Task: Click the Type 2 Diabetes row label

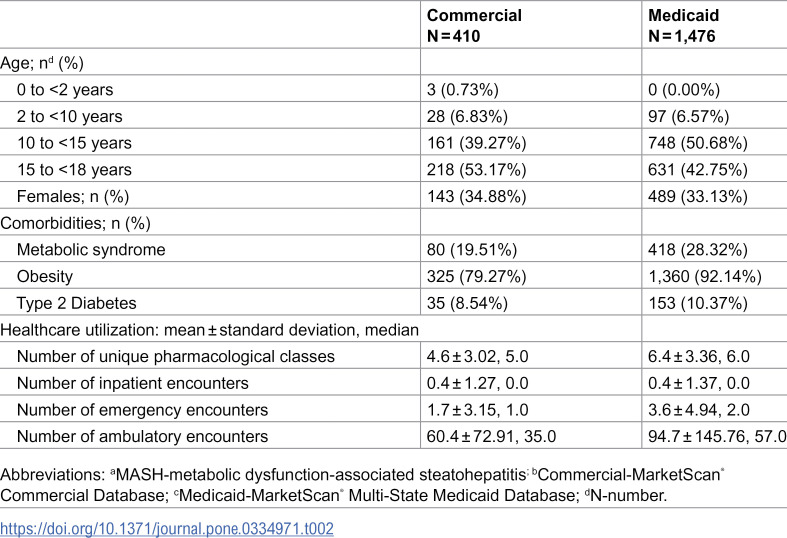Action: pos(76,303)
